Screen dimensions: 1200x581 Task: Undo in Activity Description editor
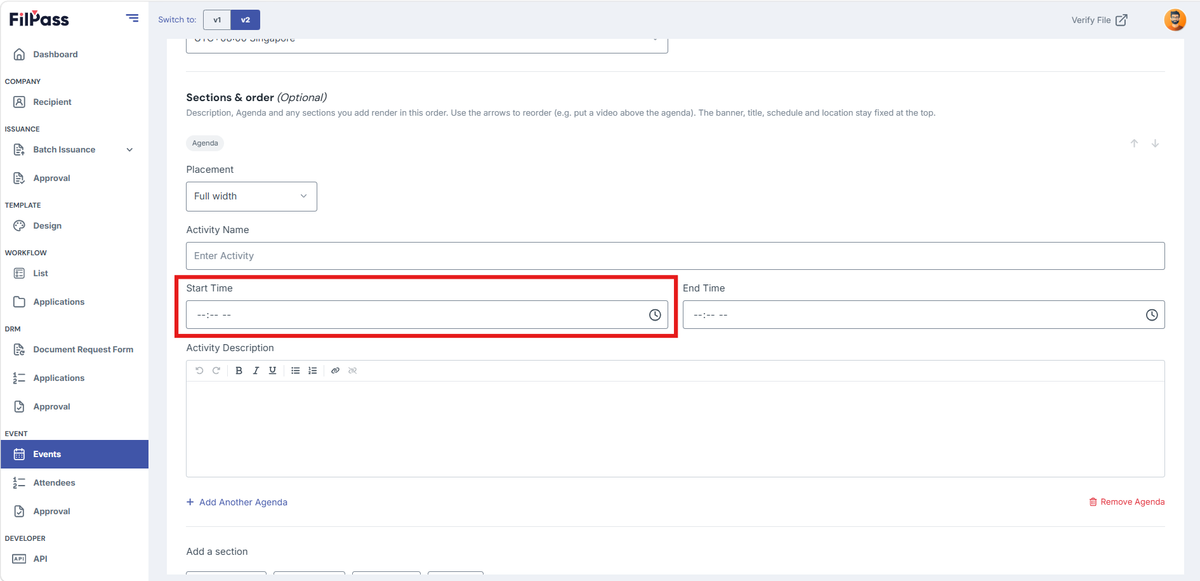199,370
